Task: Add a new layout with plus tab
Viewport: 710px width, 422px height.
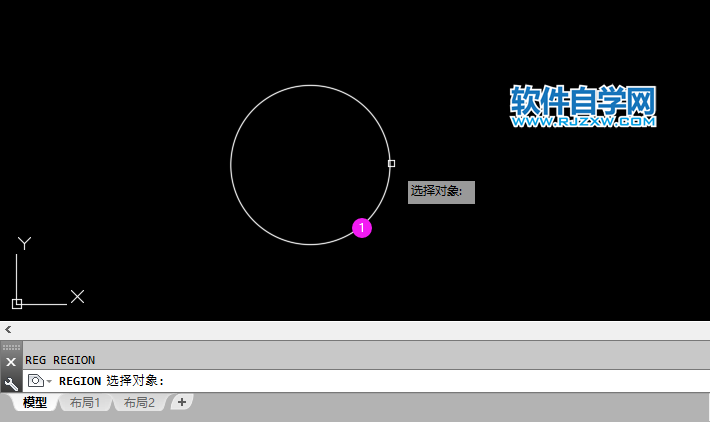Action: coord(182,402)
